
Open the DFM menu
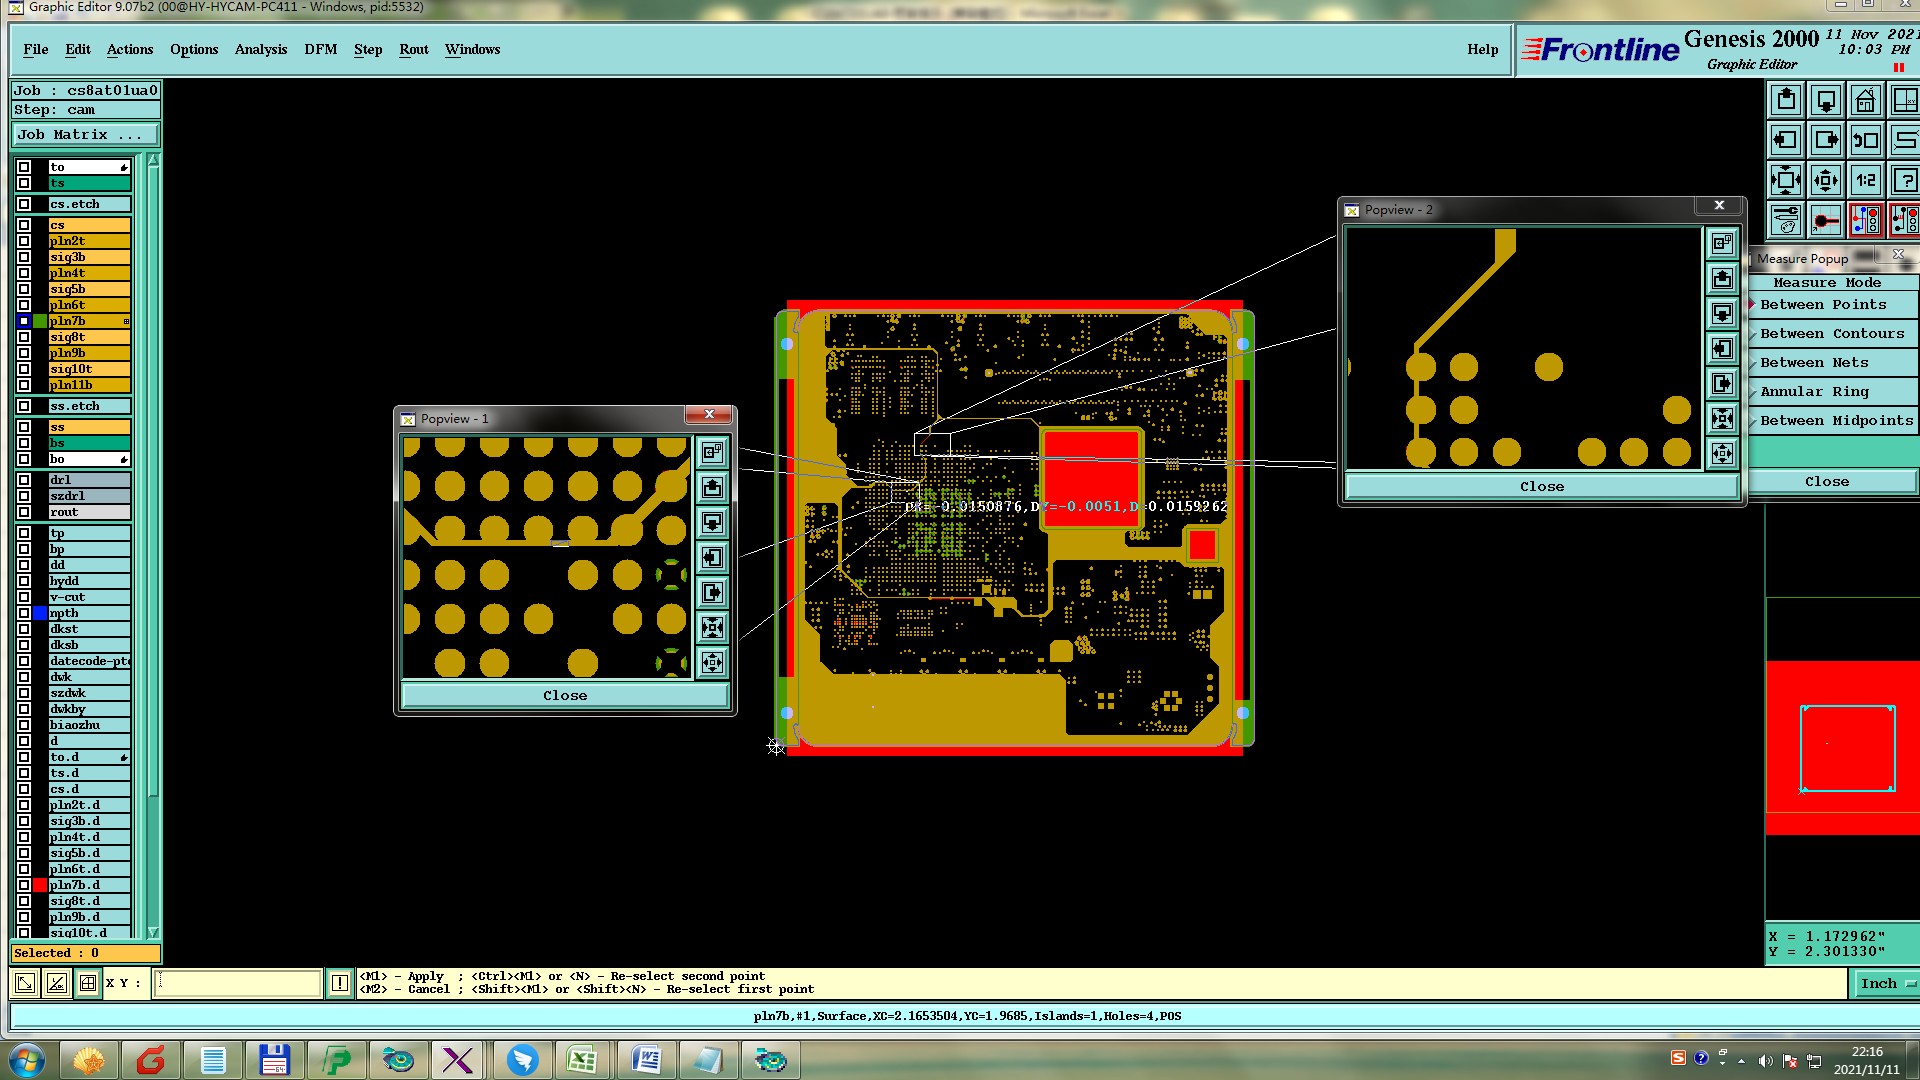coord(320,49)
